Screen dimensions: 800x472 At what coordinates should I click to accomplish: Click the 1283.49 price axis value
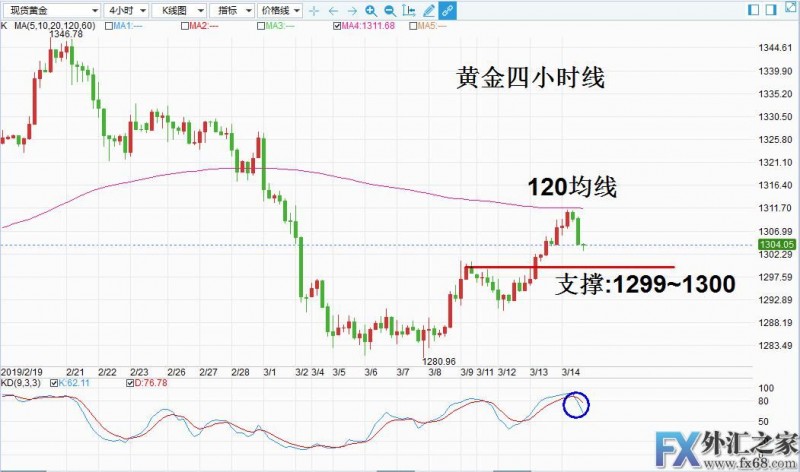[775, 346]
